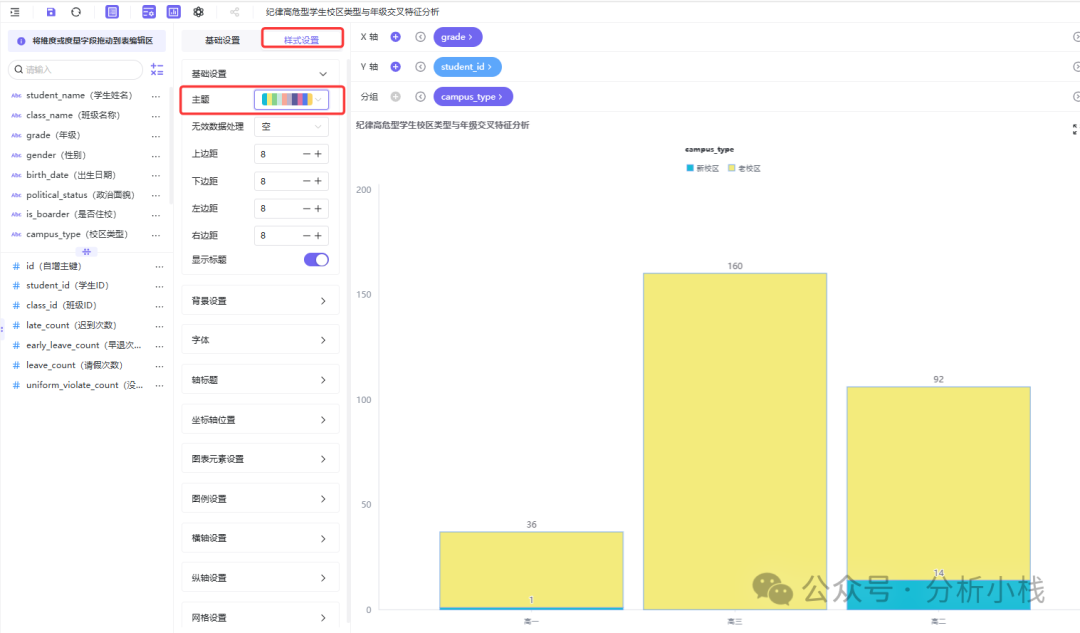This screenshot has height=633, width=1080.
Task: Open more options for late_count field
Action: click(x=159, y=326)
